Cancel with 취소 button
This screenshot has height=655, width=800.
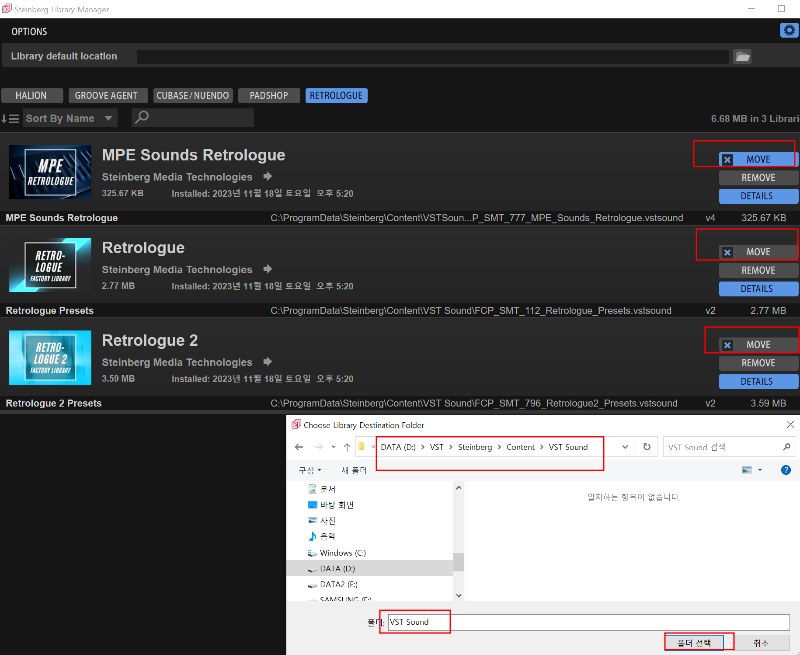(760, 643)
